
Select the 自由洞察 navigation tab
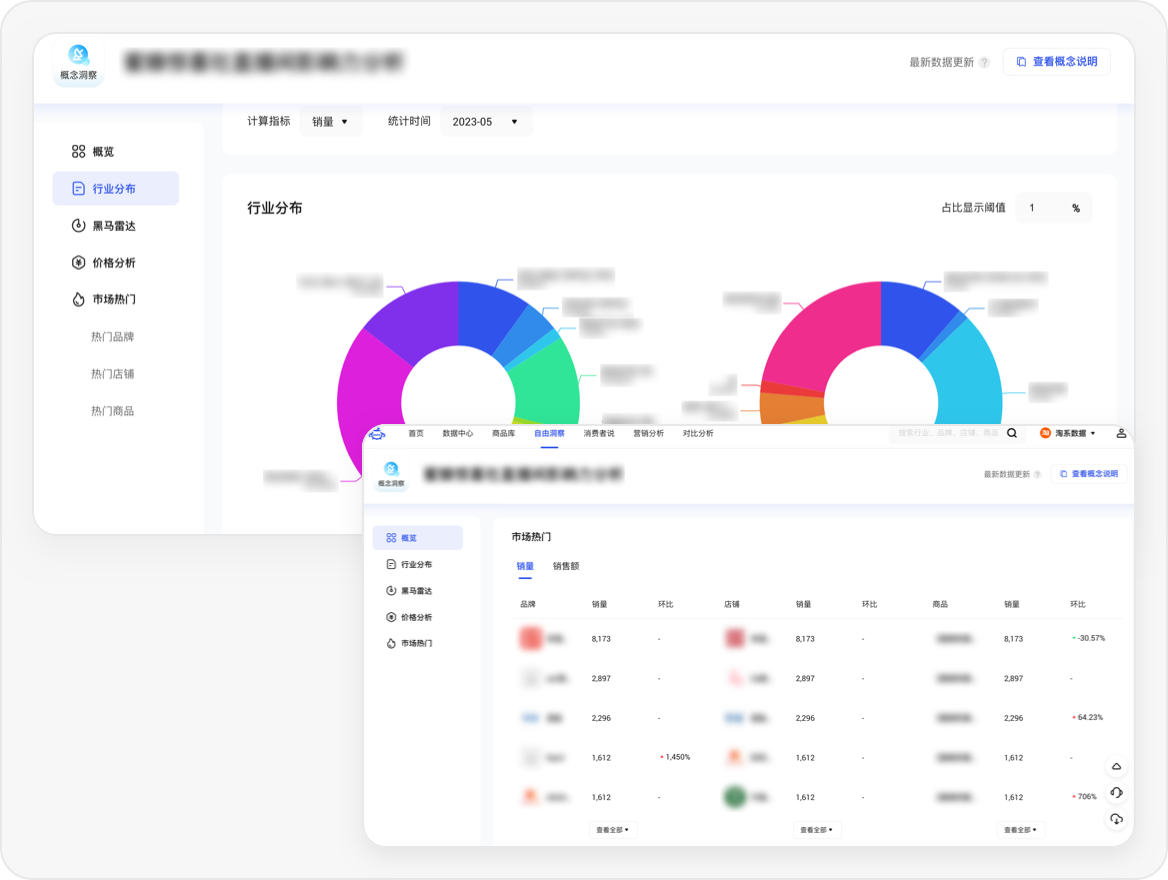(x=549, y=433)
